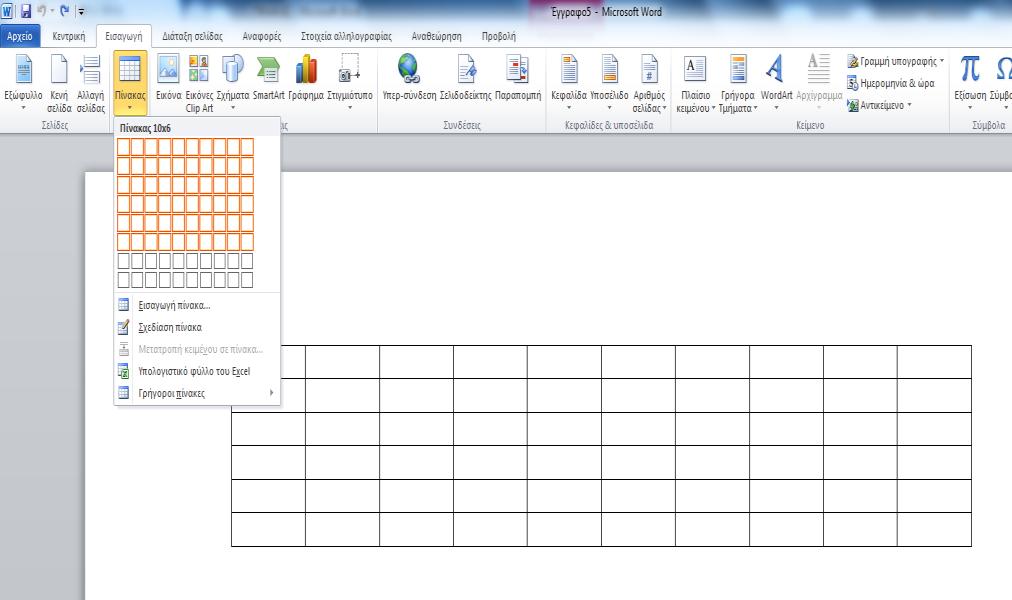Switch to the Κεντρική ribbon tab

68,36
